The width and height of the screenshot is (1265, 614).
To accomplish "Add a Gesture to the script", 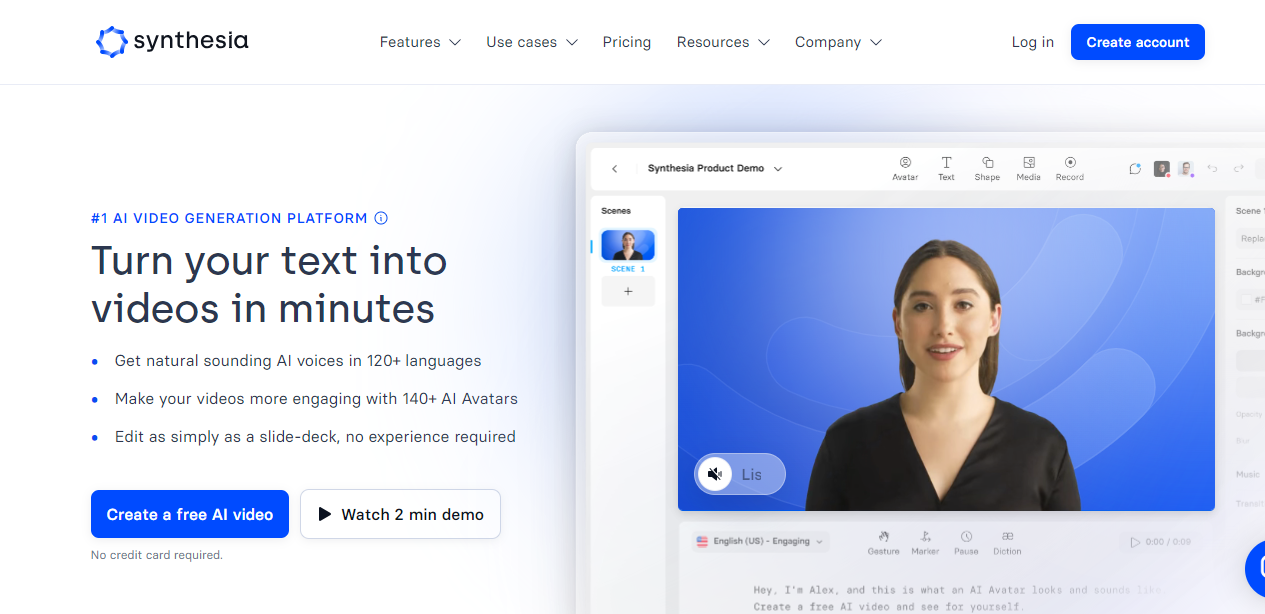I will pyautogui.click(x=883, y=543).
